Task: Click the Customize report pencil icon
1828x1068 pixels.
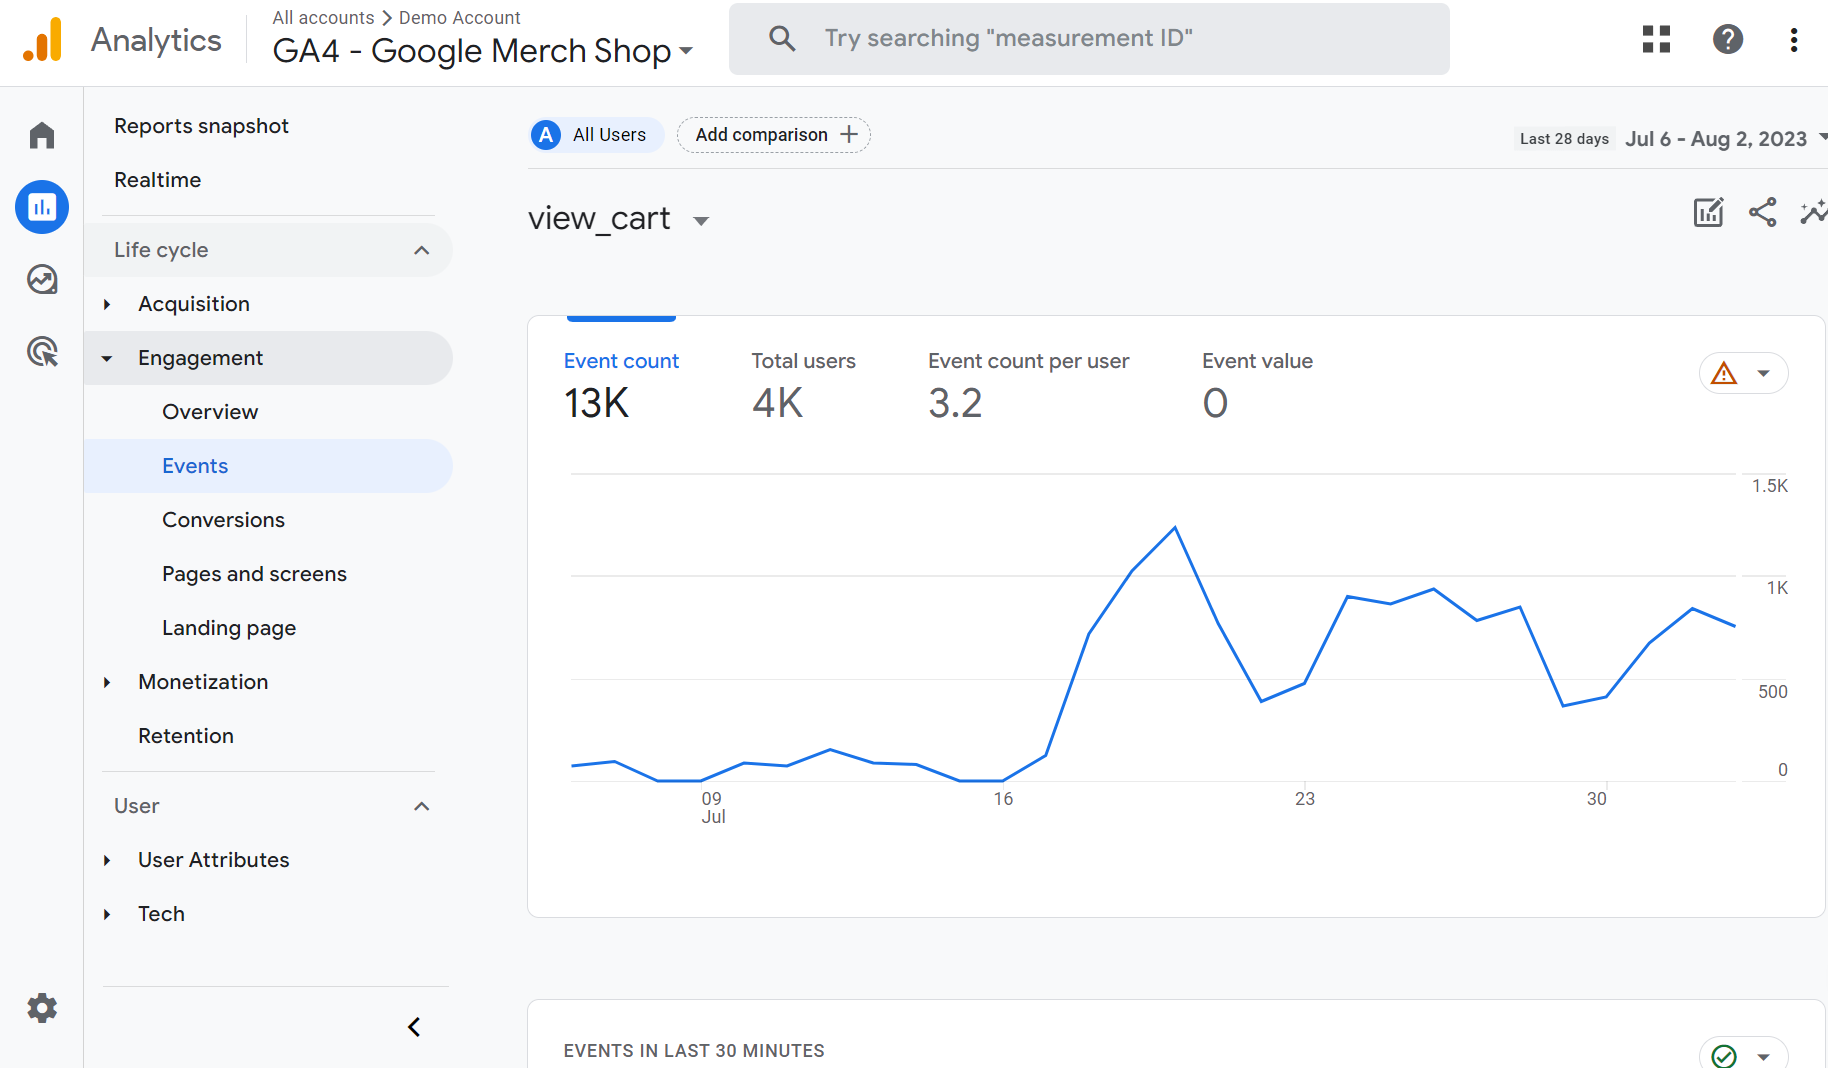Action: (x=1708, y=212)
